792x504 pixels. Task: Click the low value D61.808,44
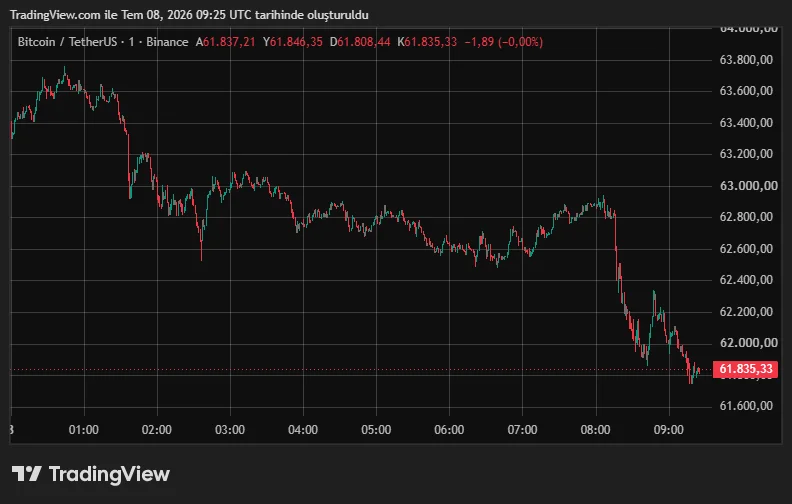360,42
